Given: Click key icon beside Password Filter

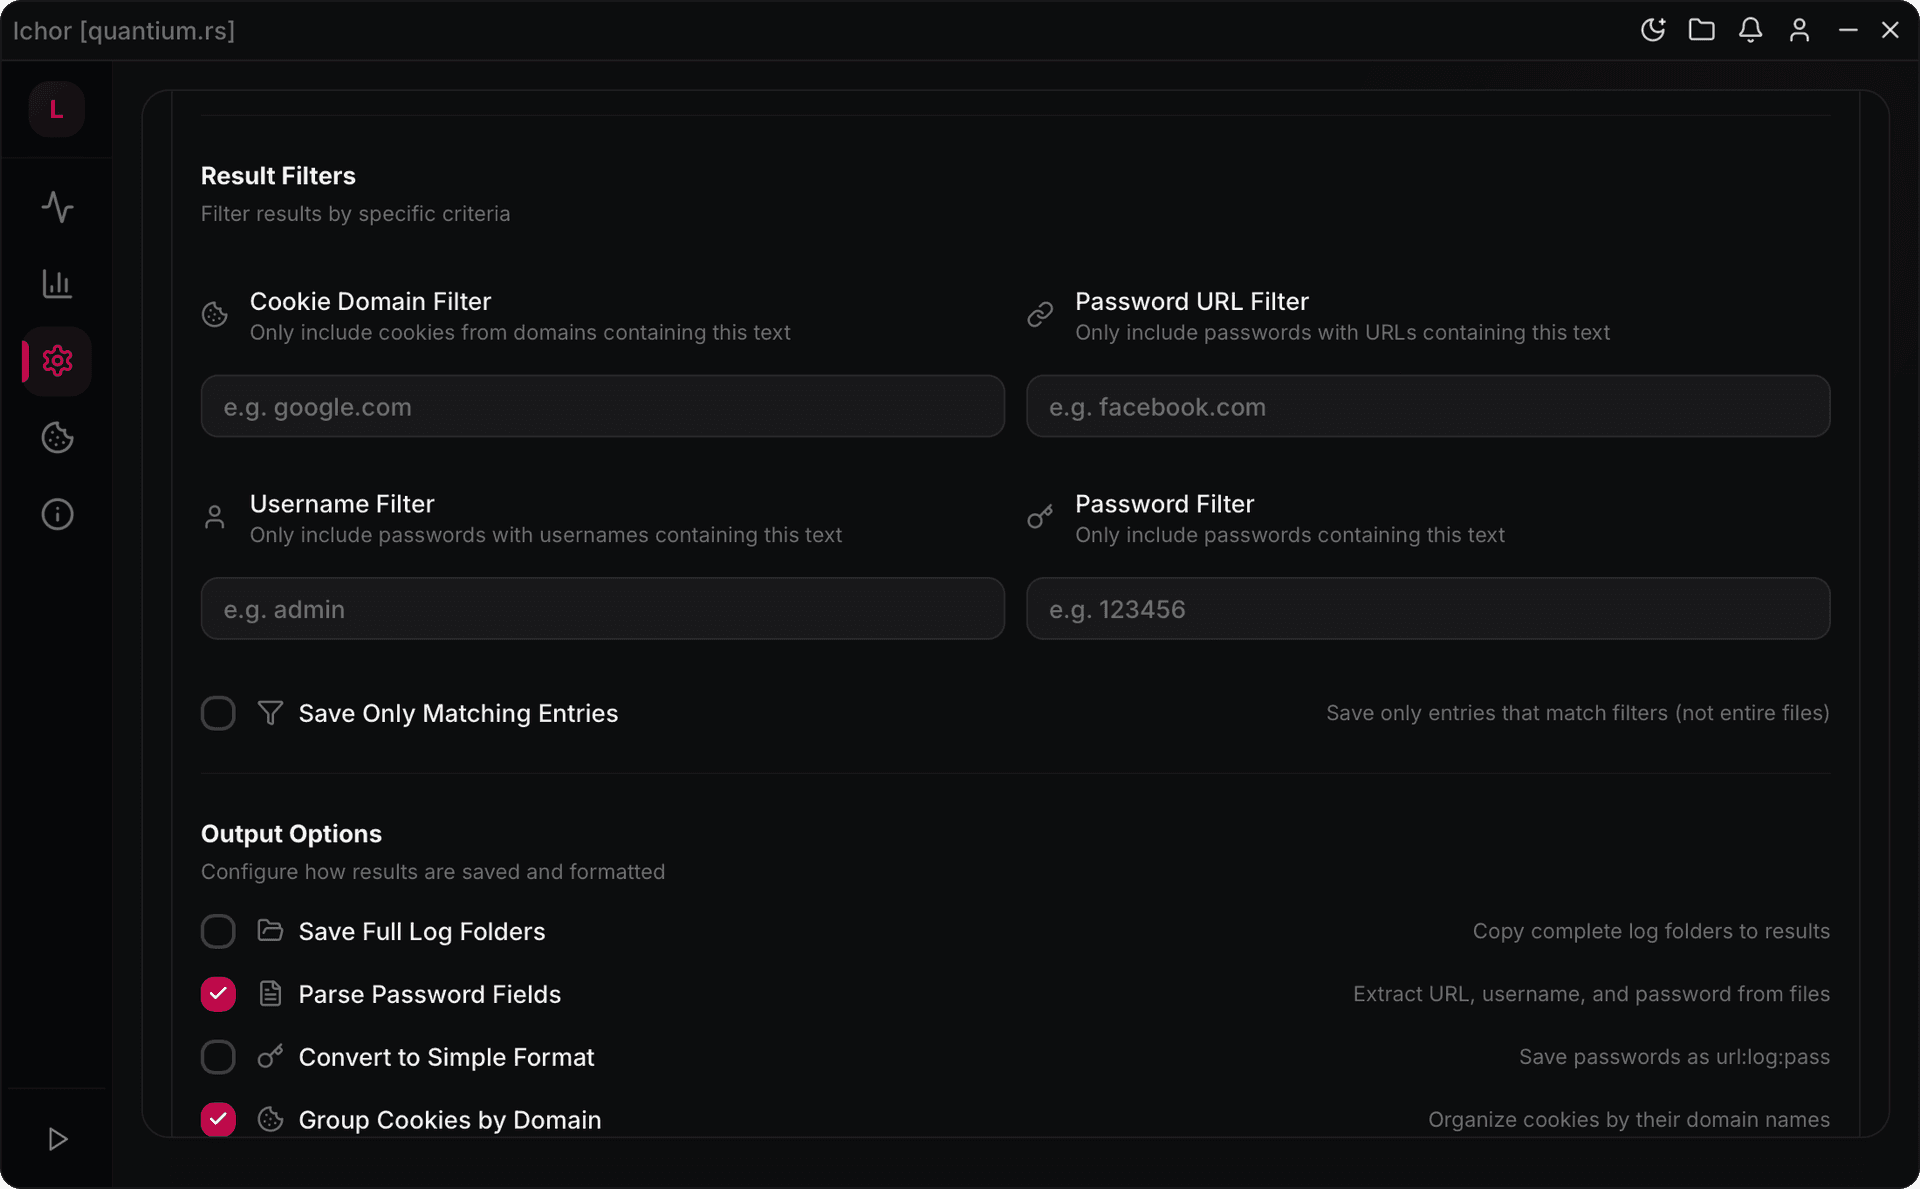Looking at the screenshot, I should 1040,517.
